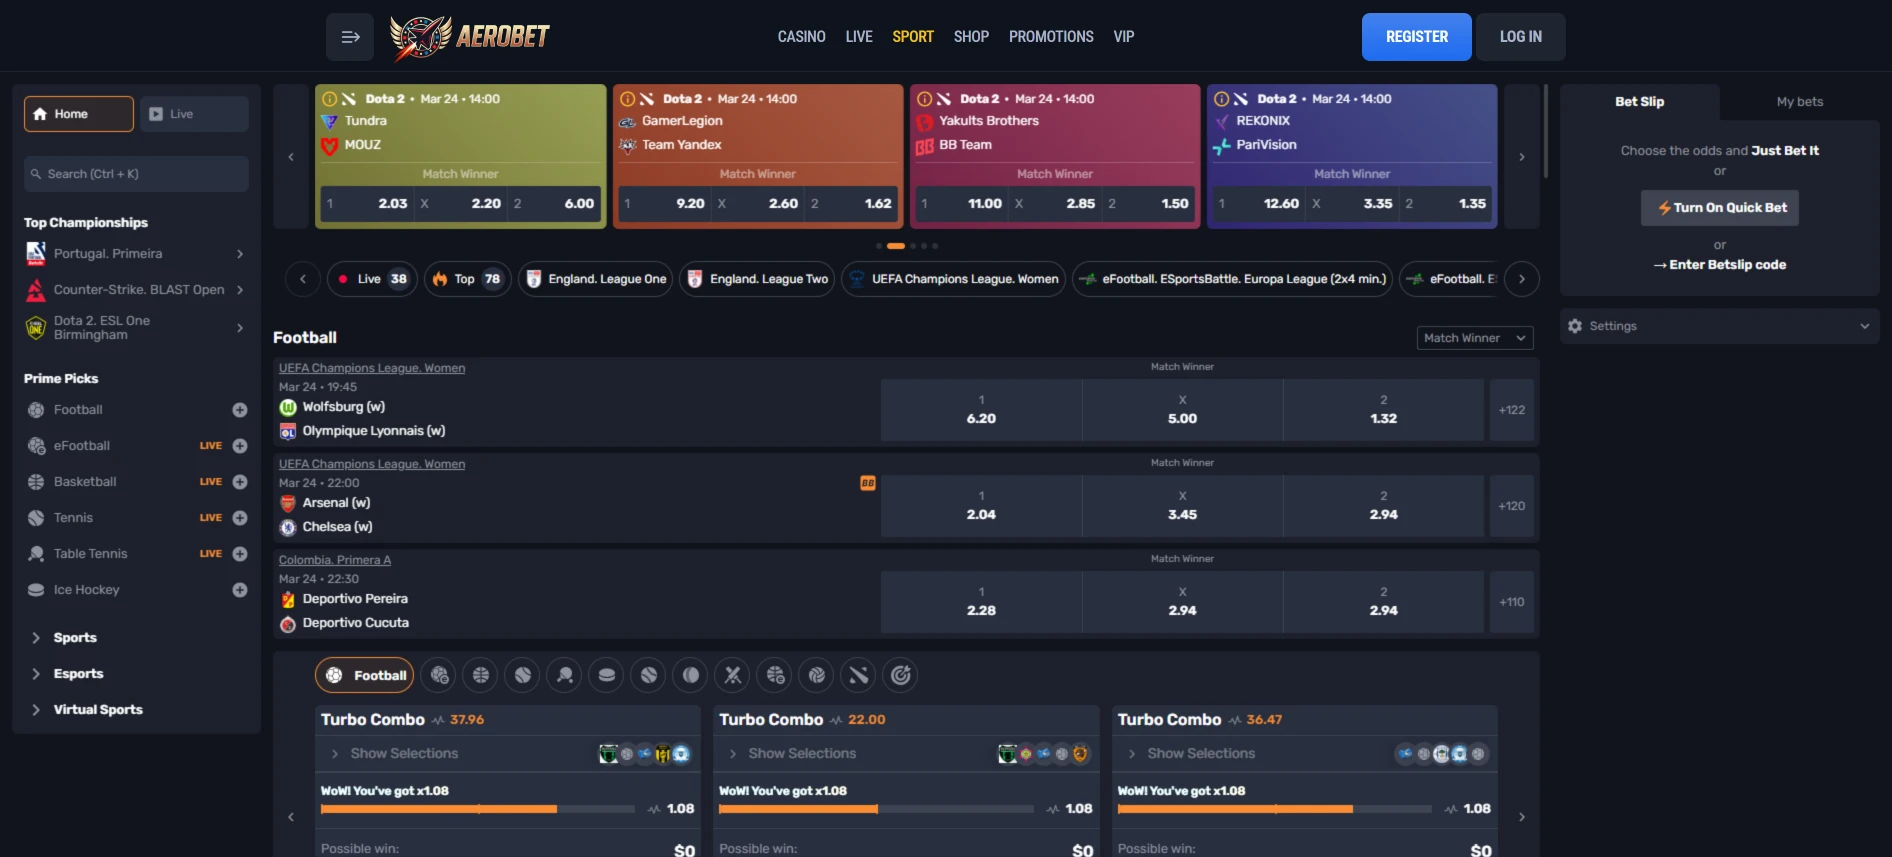Open the CASINO menu

point(802,37)
